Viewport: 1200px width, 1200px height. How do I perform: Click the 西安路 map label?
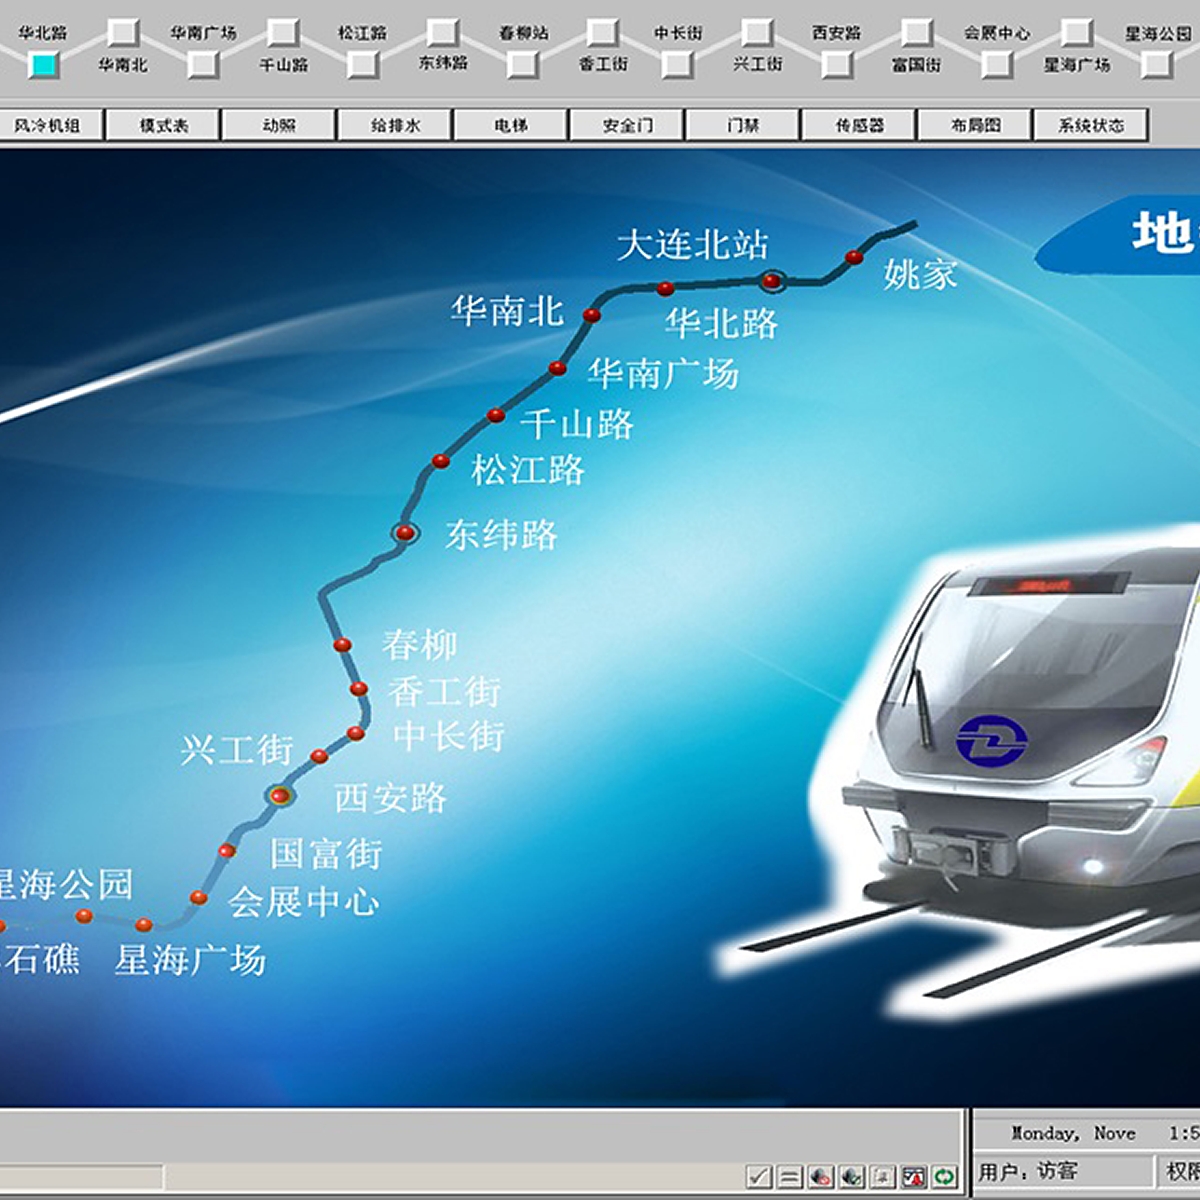[x=390, y=798]
